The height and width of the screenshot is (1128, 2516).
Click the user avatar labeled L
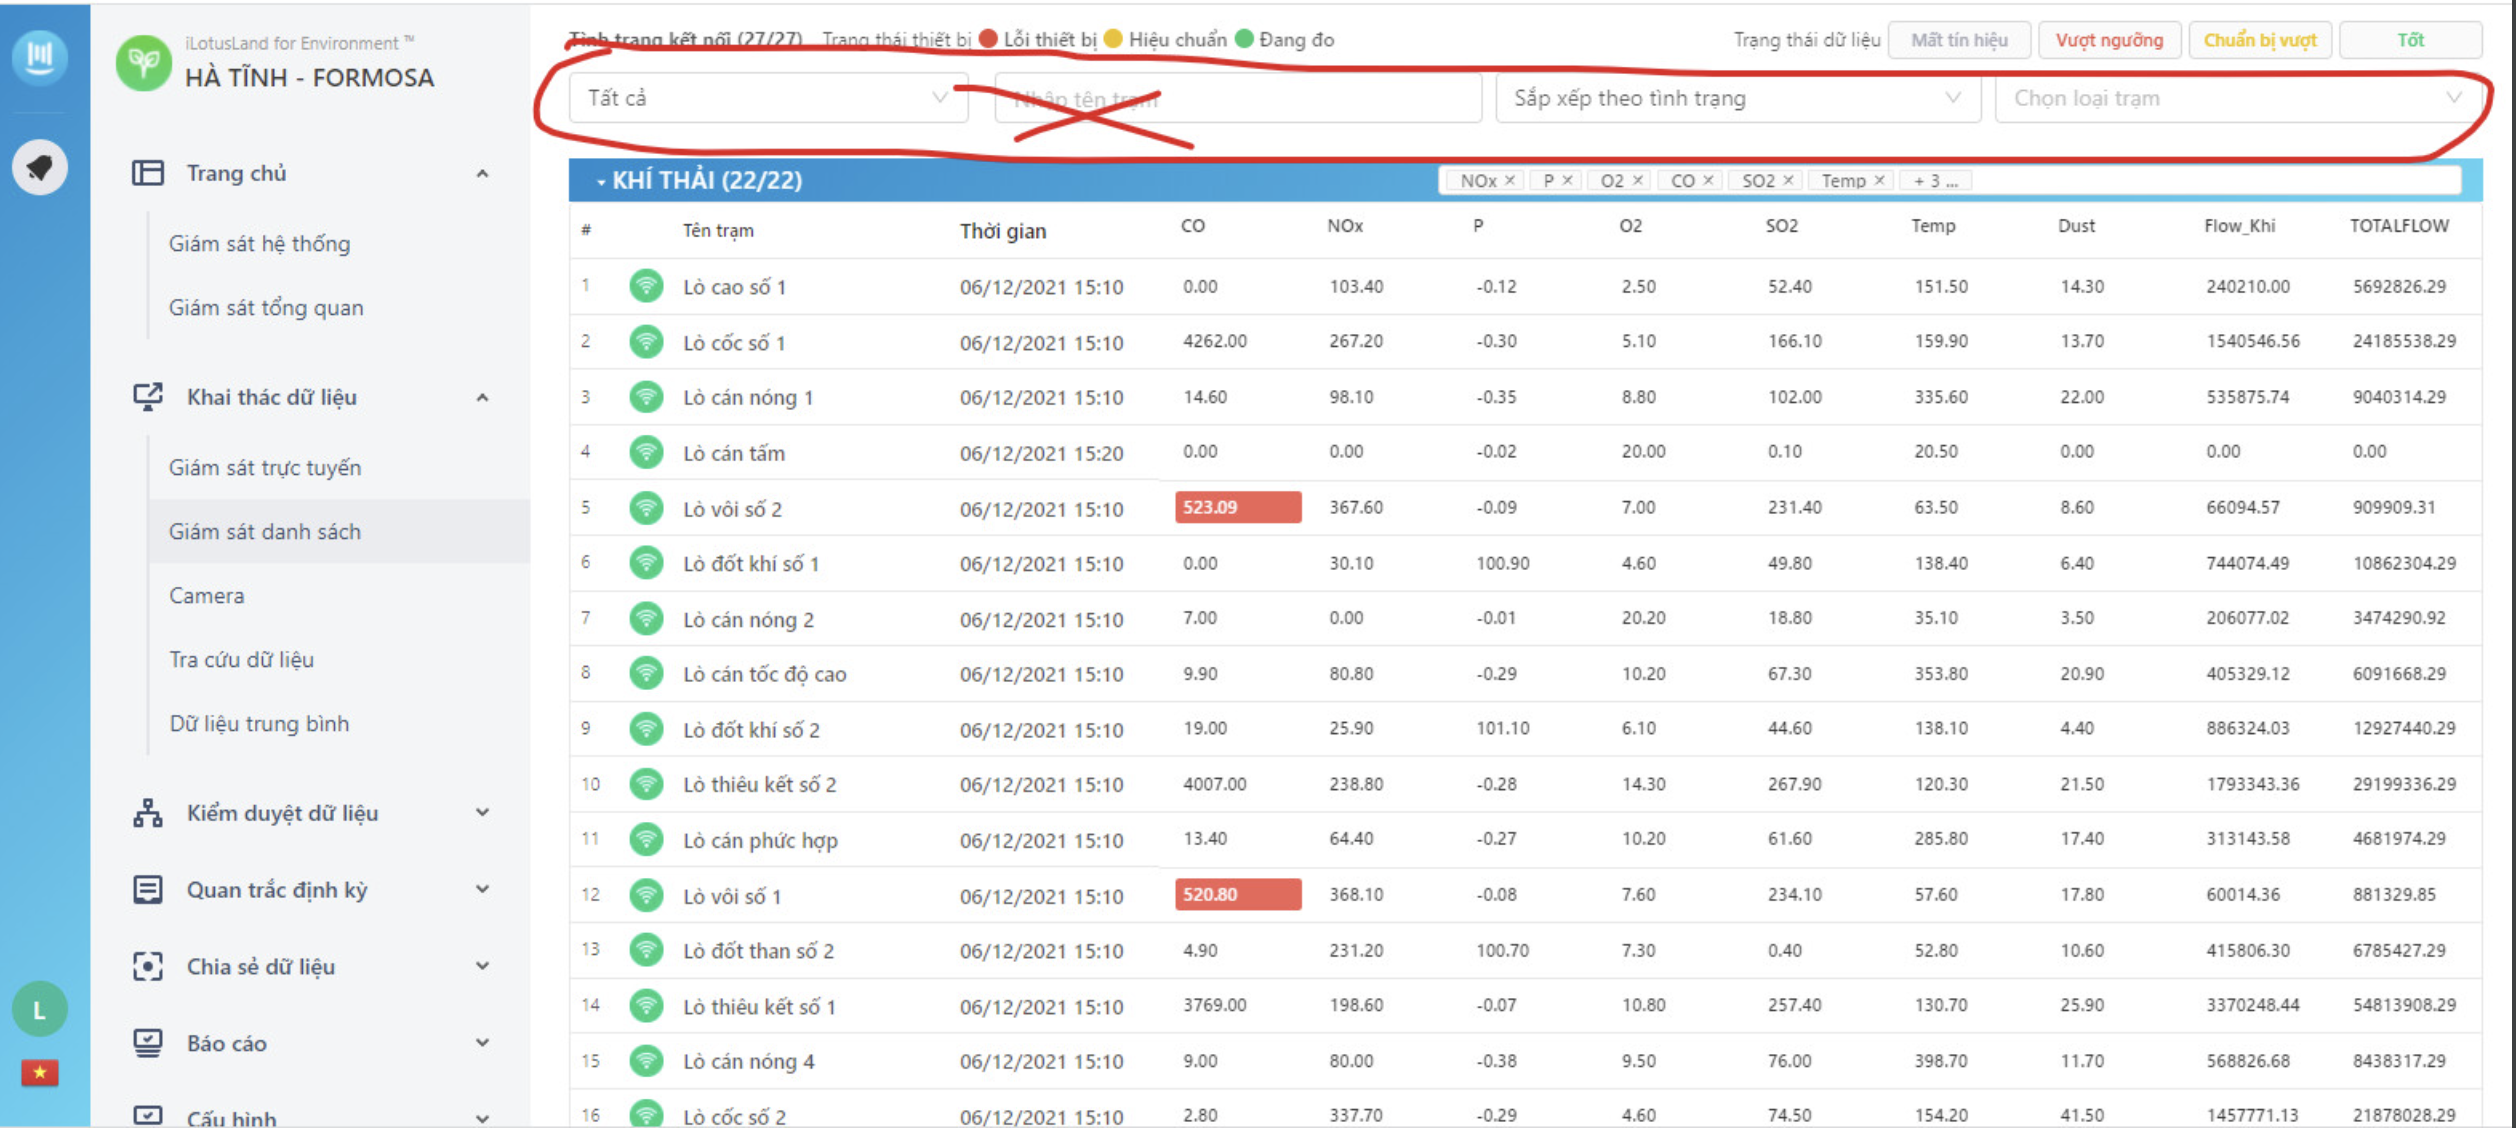pos(40,1010)
